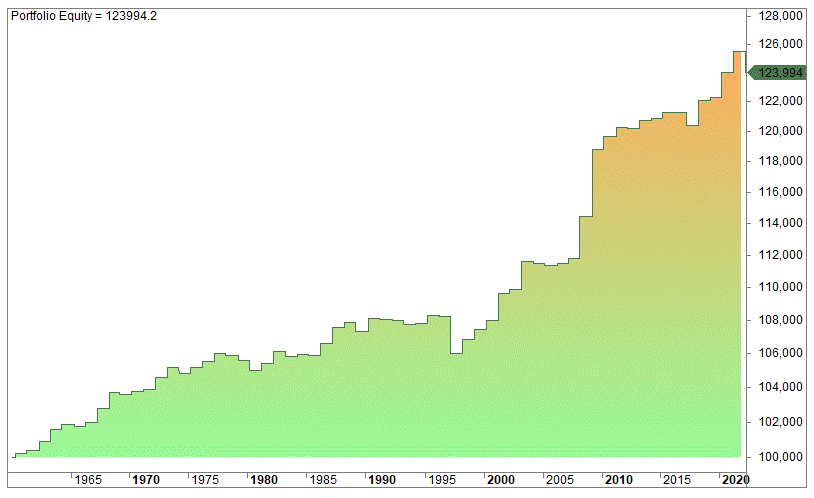Click the 2015 year axis label
Image resolution: width=814 pixels, height=498 pixels.
pos(677,480)
